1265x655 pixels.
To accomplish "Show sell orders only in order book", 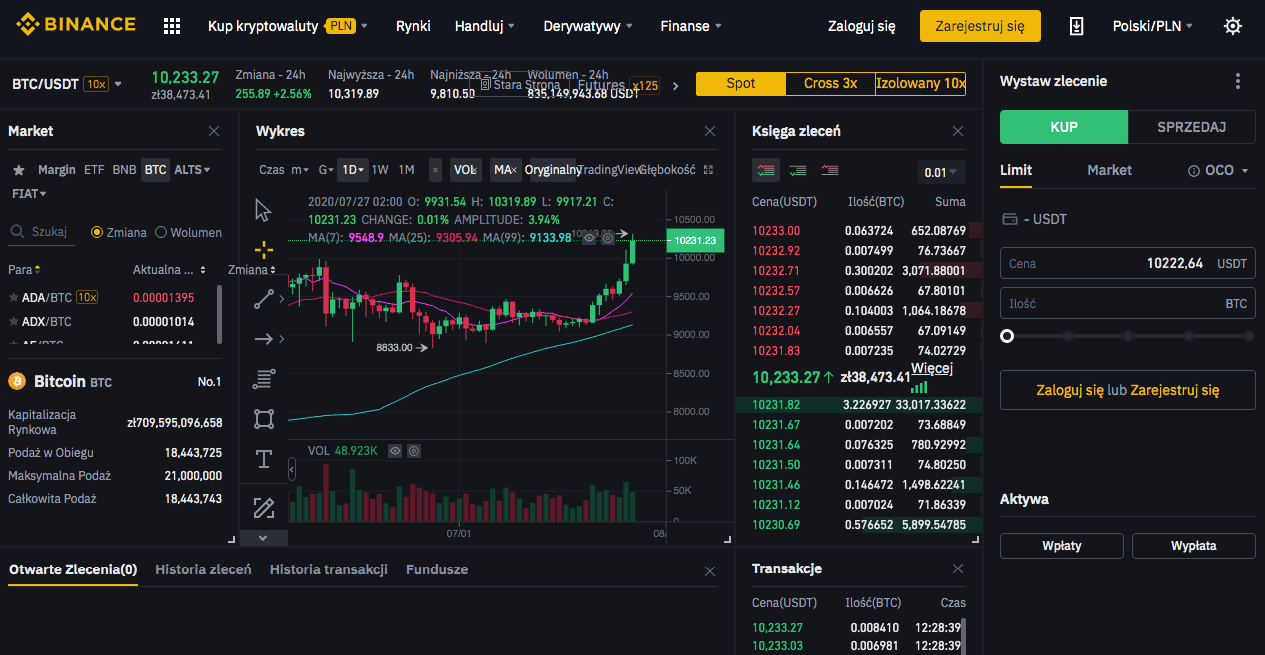I will 829,171.
